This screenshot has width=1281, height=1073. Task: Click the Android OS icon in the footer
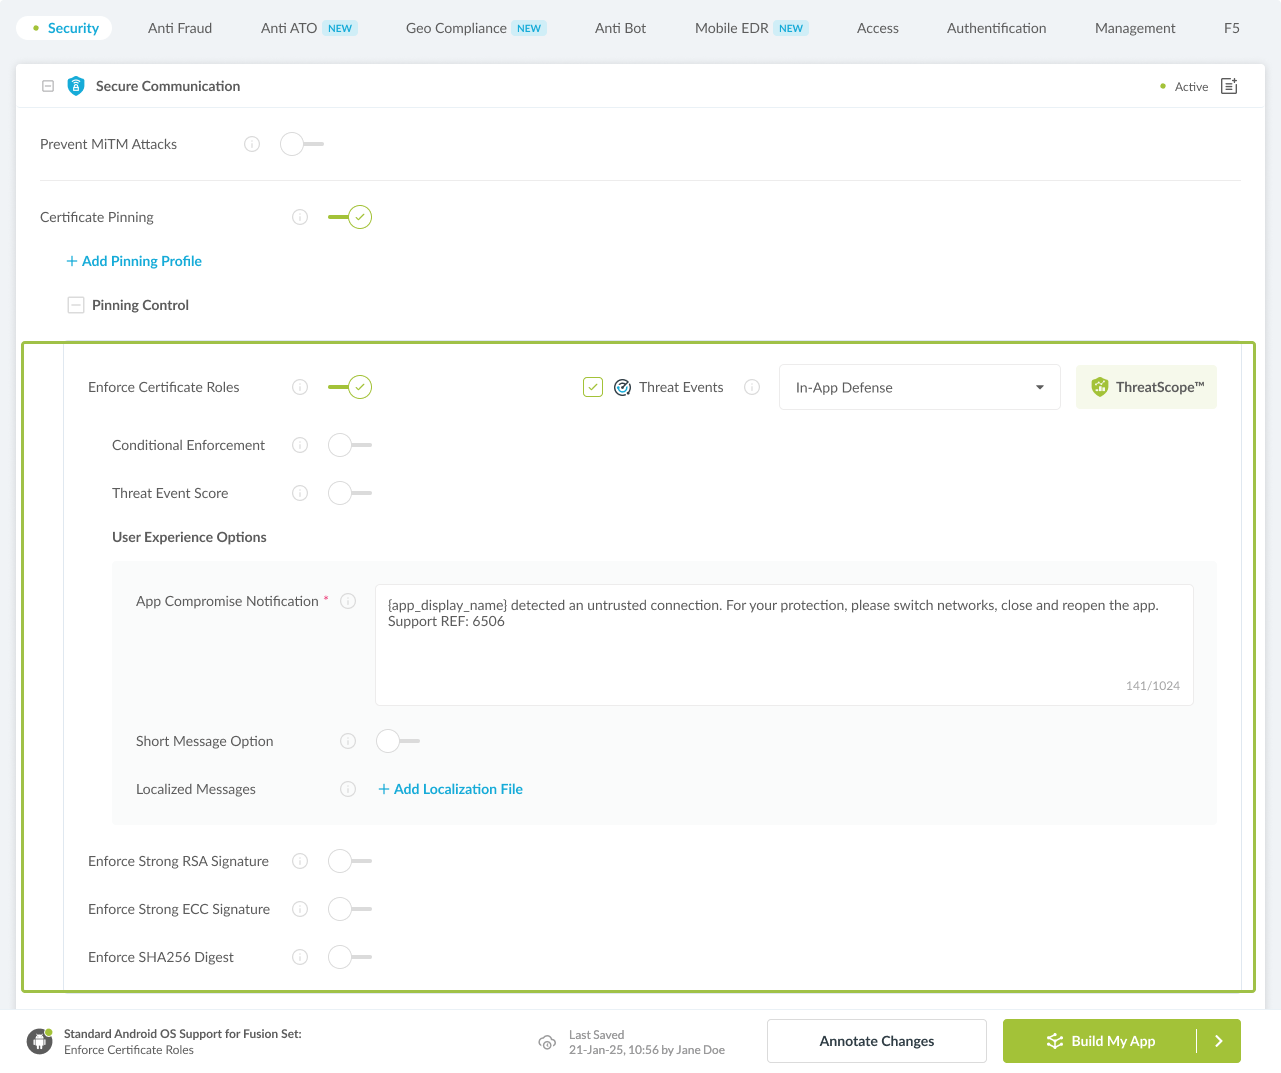pos(39,1041)
